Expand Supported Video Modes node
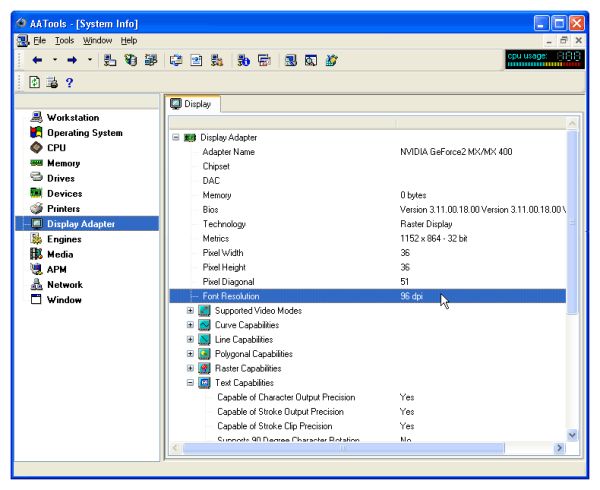 point(190,311)
